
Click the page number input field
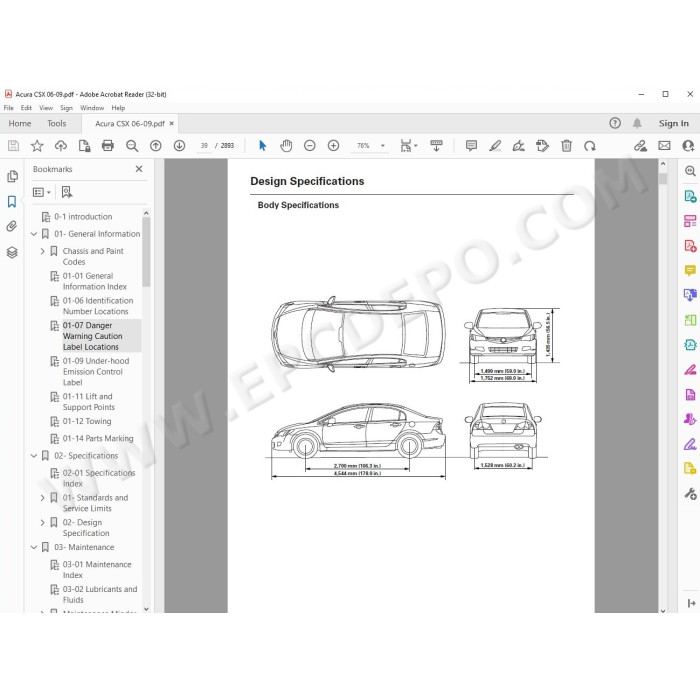(204, 146)
